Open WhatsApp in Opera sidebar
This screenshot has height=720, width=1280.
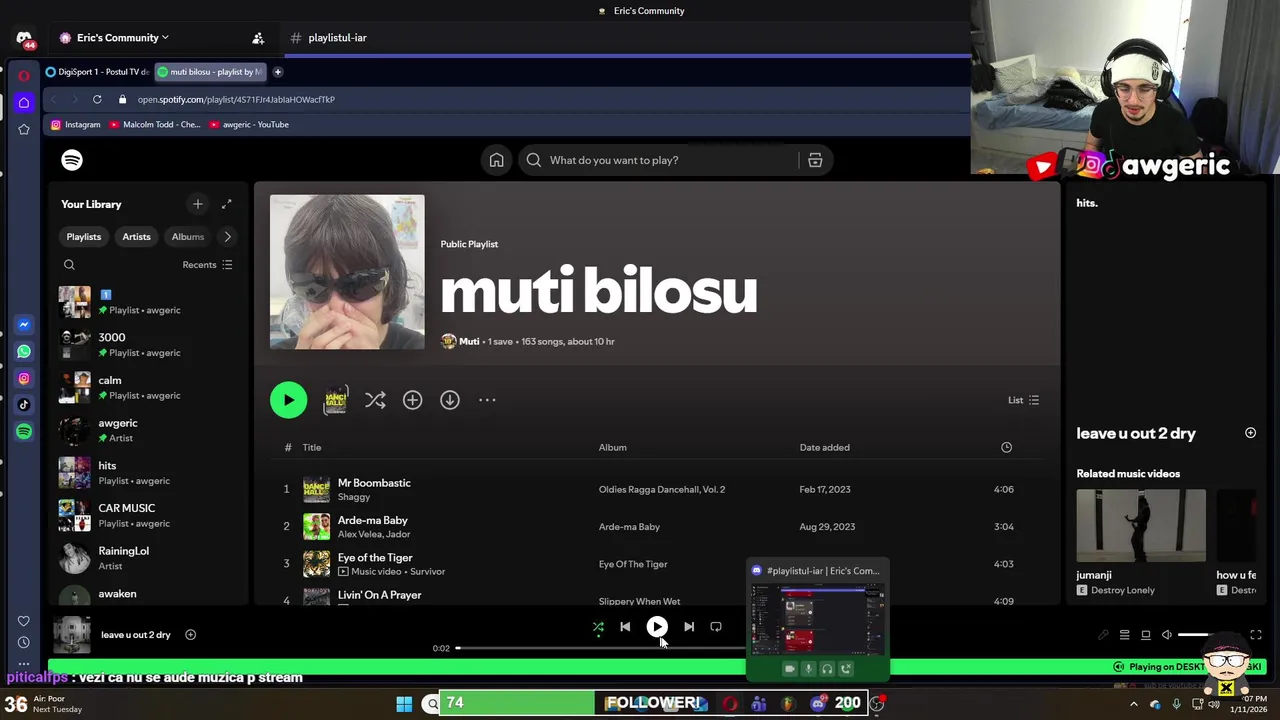point(24,351)
